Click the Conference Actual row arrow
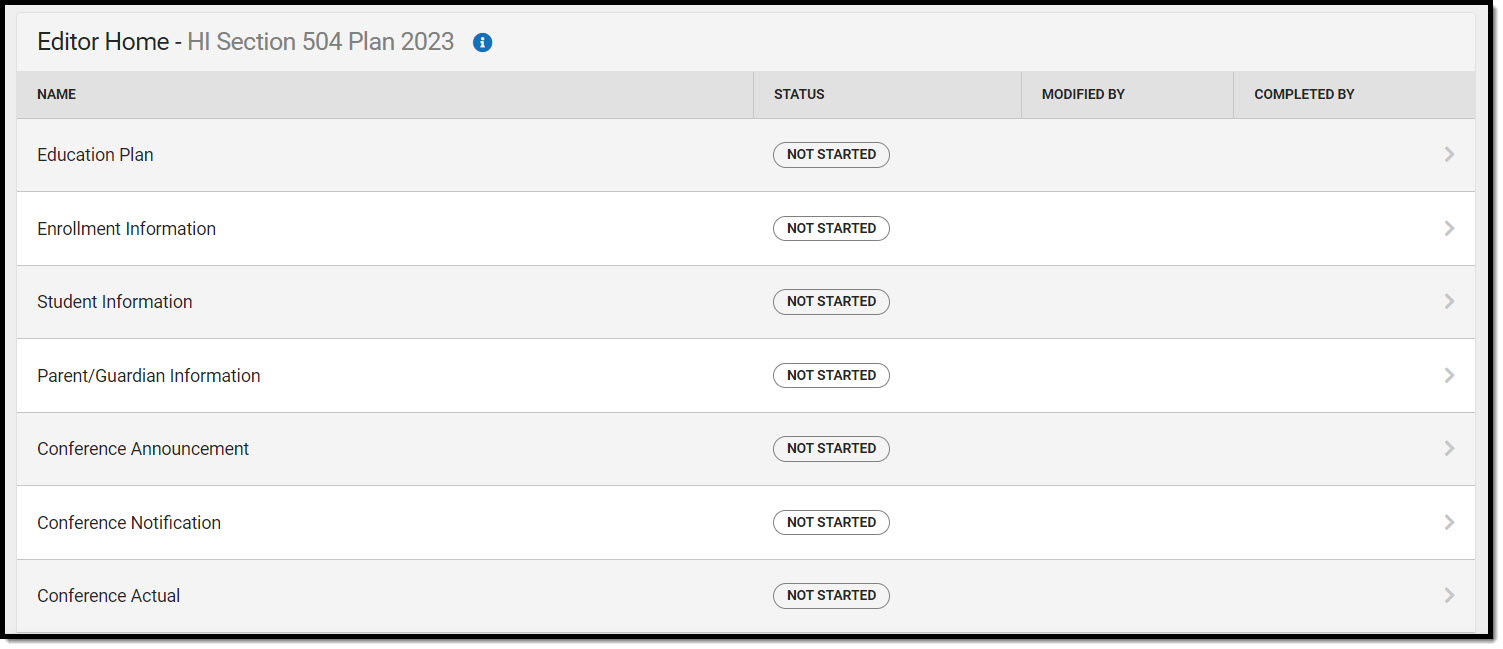The height and width of the screenshot is (649, 1503). 1449,596
